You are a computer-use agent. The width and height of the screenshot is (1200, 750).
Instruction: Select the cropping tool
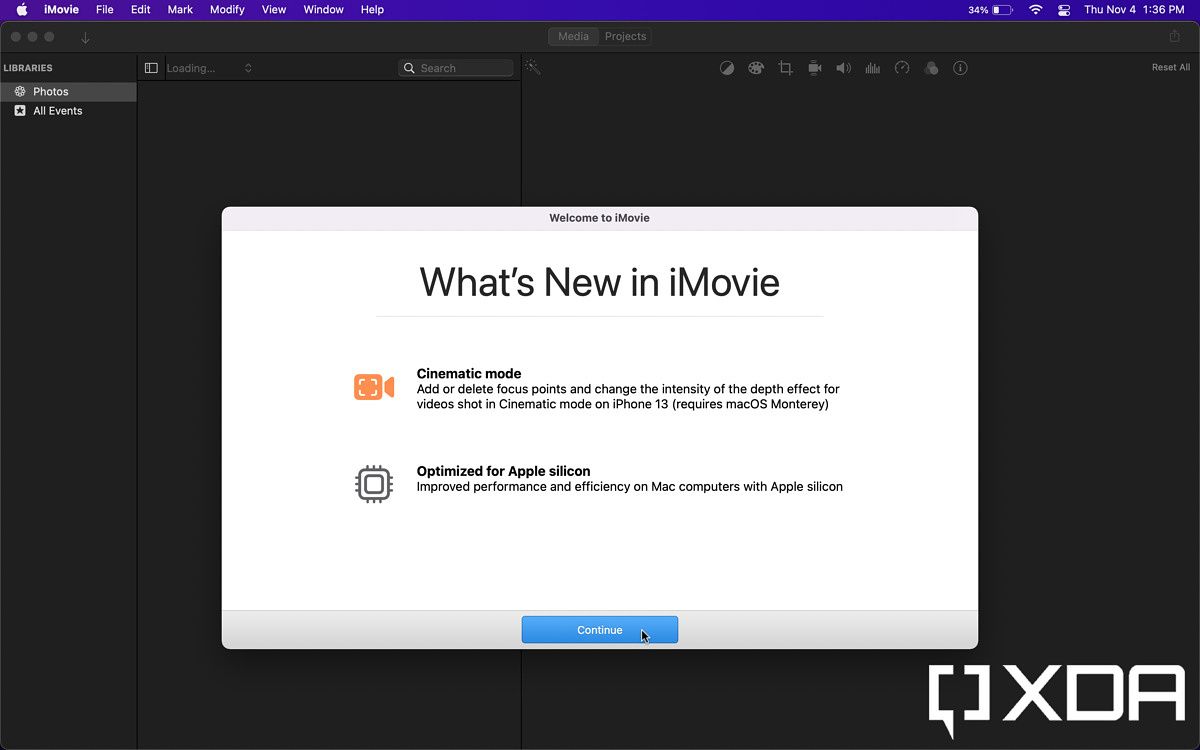click(786, 68)
